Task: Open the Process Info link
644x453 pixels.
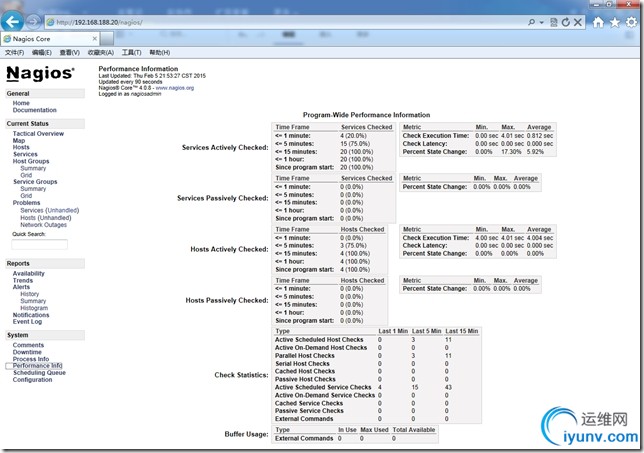Action: point(31,359)
